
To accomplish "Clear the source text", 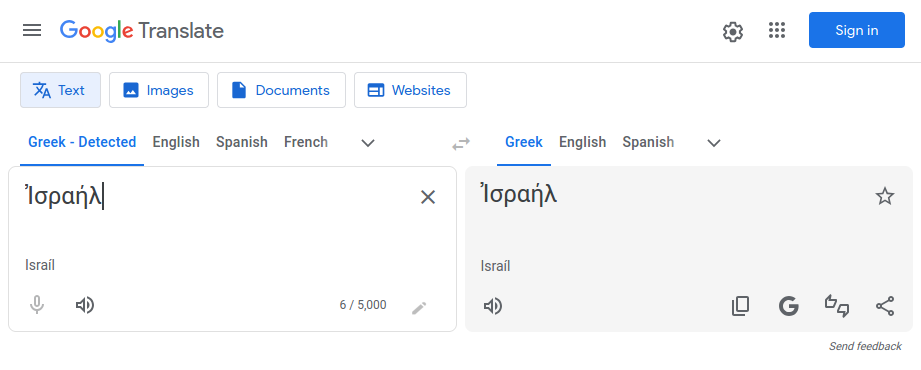I will click(428, 197).
